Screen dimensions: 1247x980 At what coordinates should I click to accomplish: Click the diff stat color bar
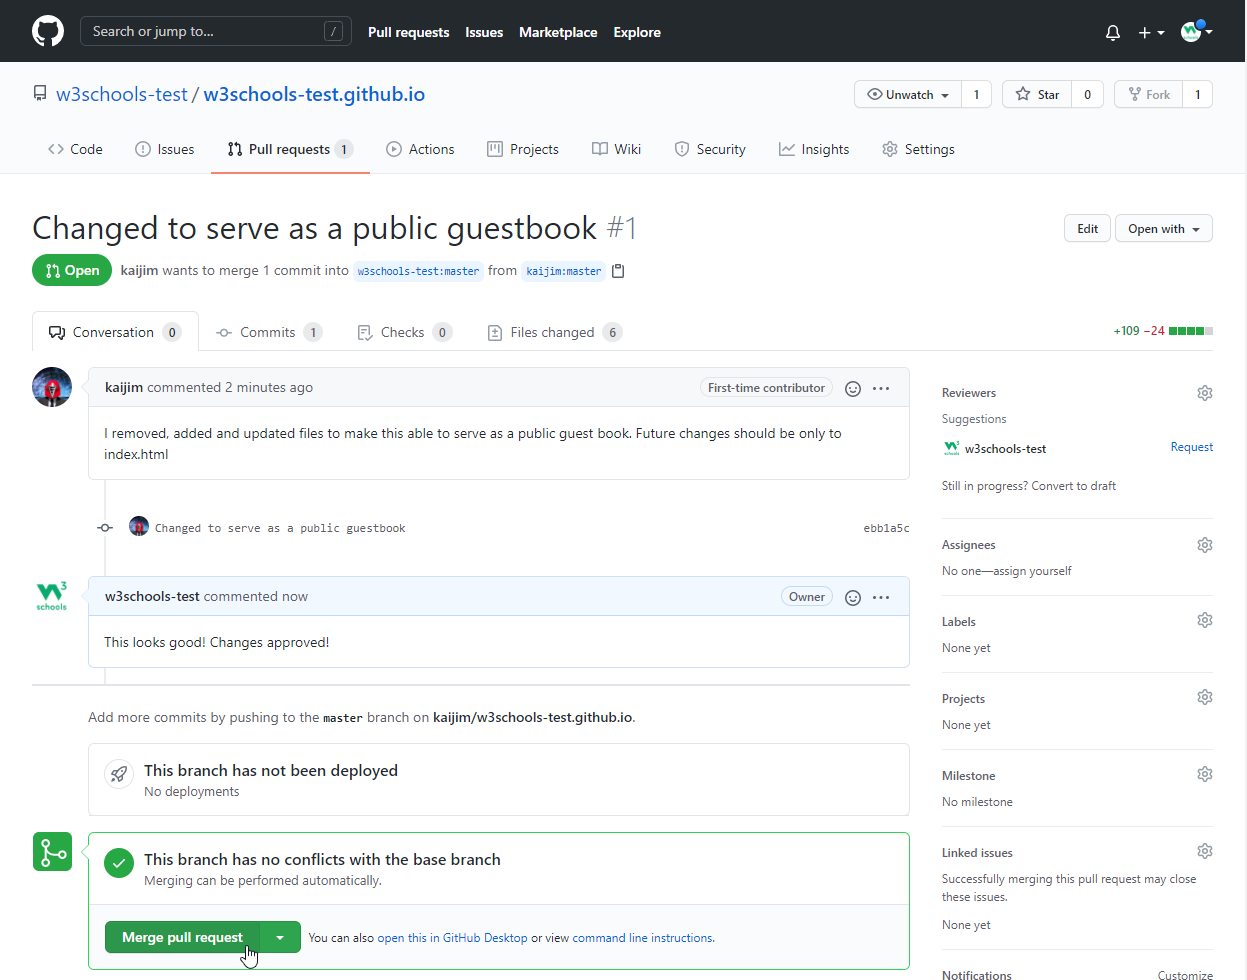pyautogui.click(x=1190, y=331)
